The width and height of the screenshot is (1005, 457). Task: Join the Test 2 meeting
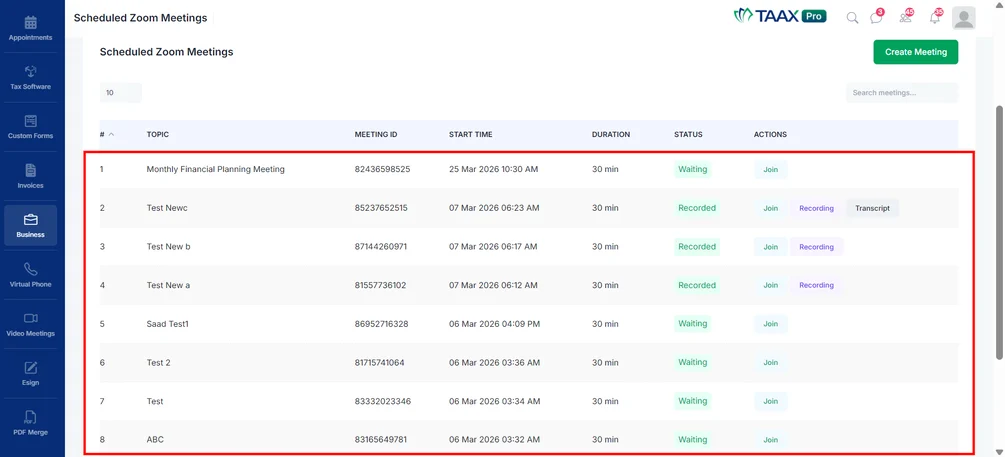pyautogui.click(x=770, y=363)
